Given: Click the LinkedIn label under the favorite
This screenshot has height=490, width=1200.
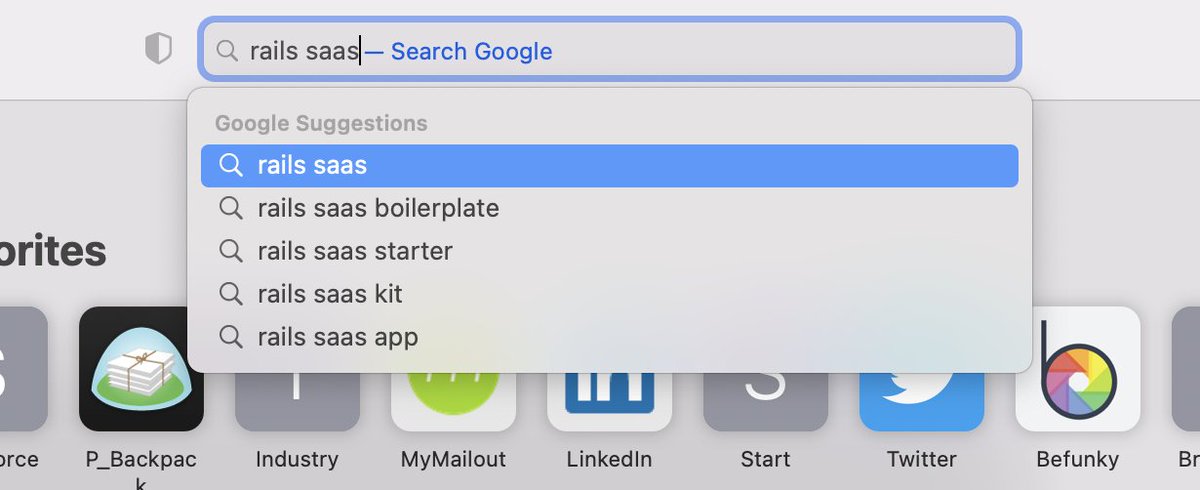Looking at the screenshot, I should tap(609, 460).
